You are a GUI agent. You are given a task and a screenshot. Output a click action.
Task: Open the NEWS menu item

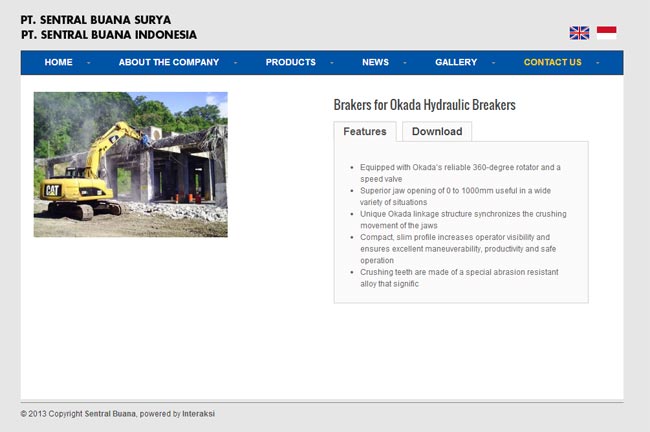click(375, 62)
